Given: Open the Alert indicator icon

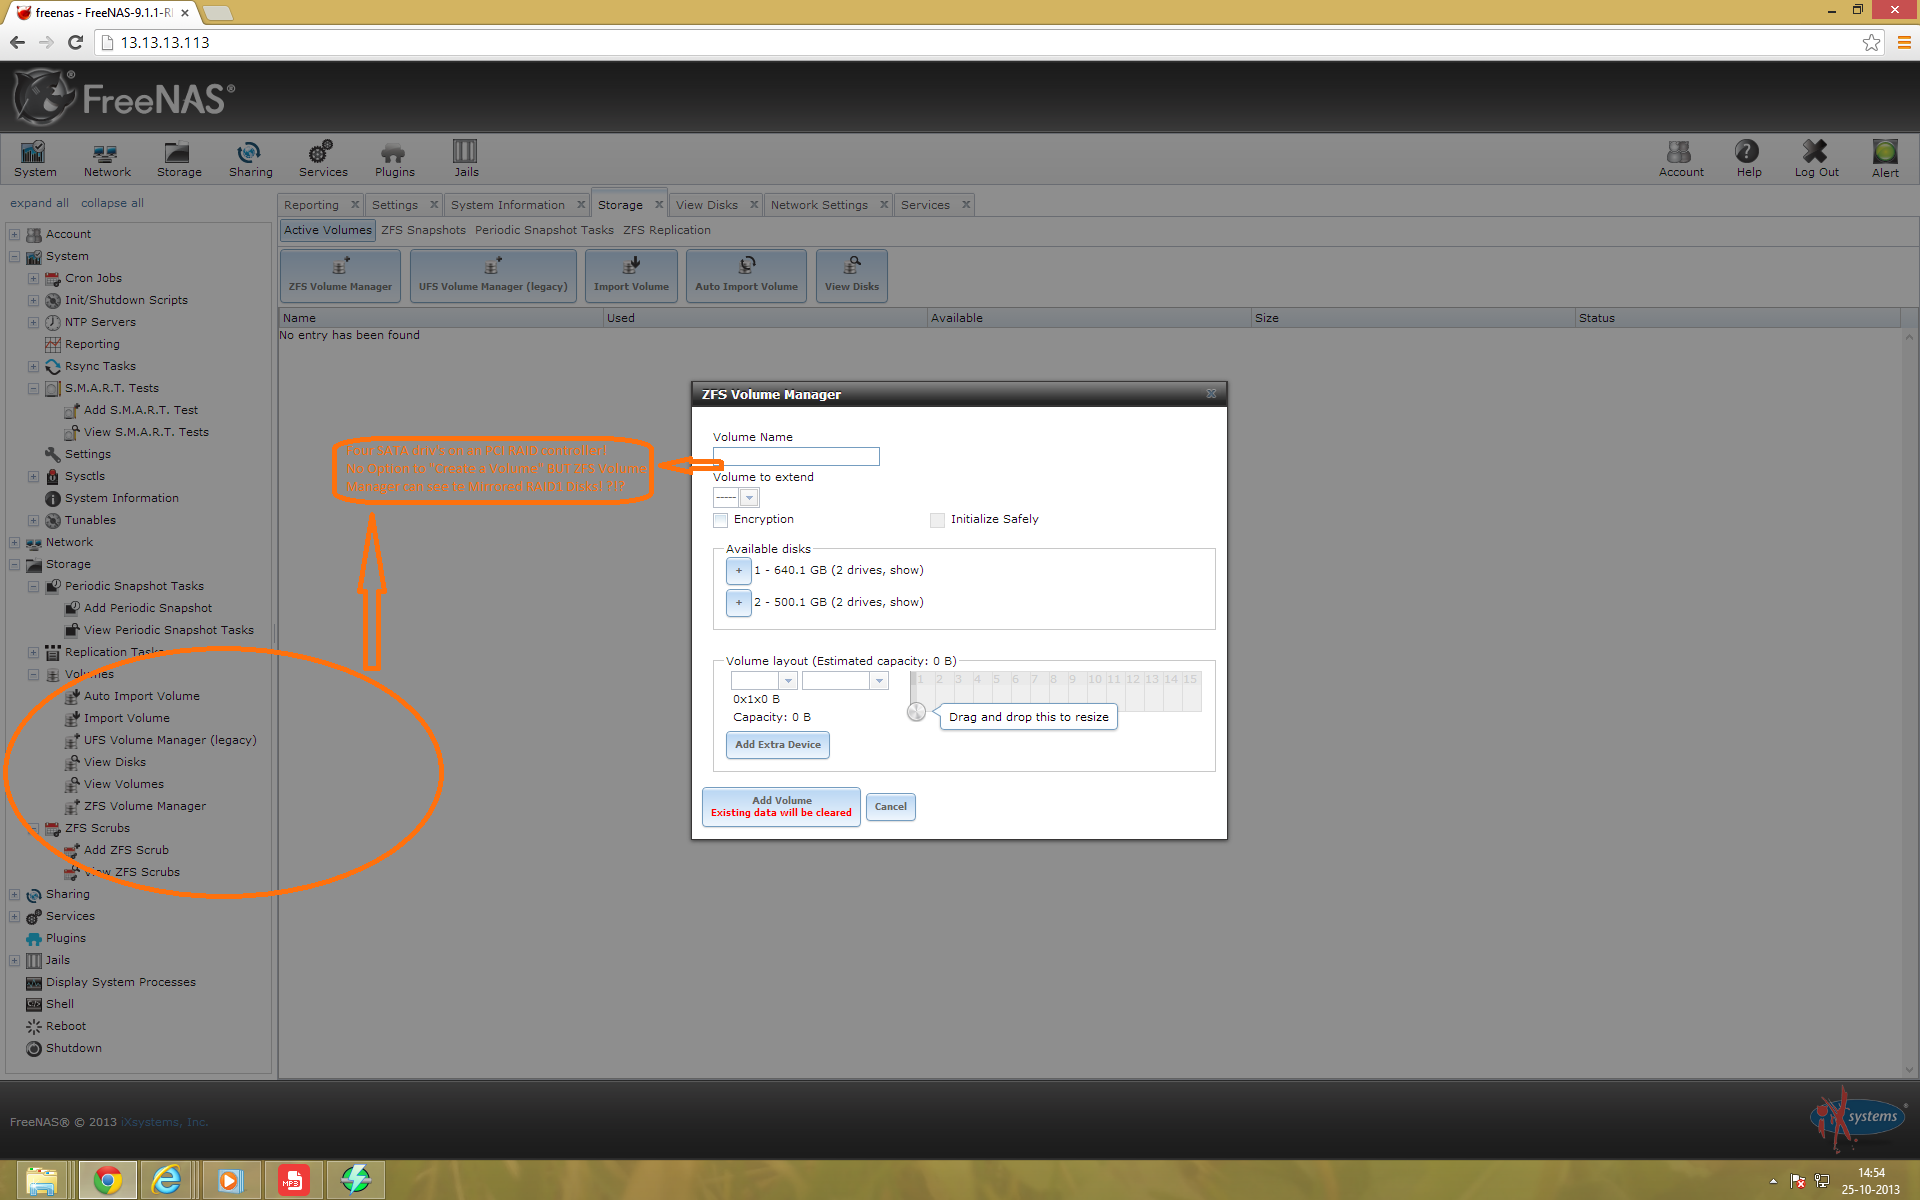Looking at the screenshot, I should (1885, 159).
